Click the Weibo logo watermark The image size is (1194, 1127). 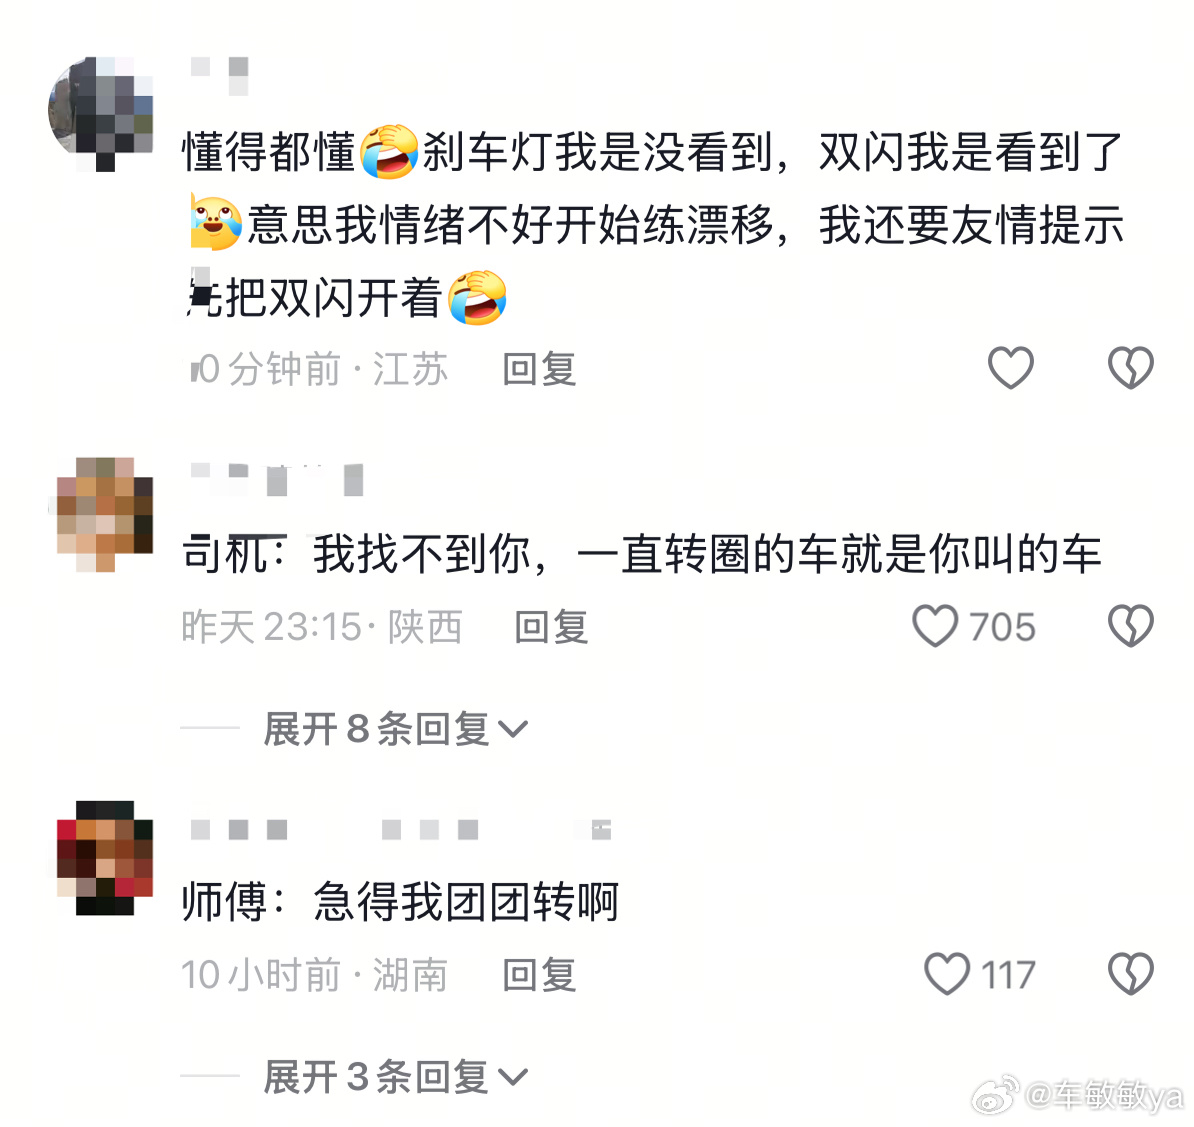995,1095
